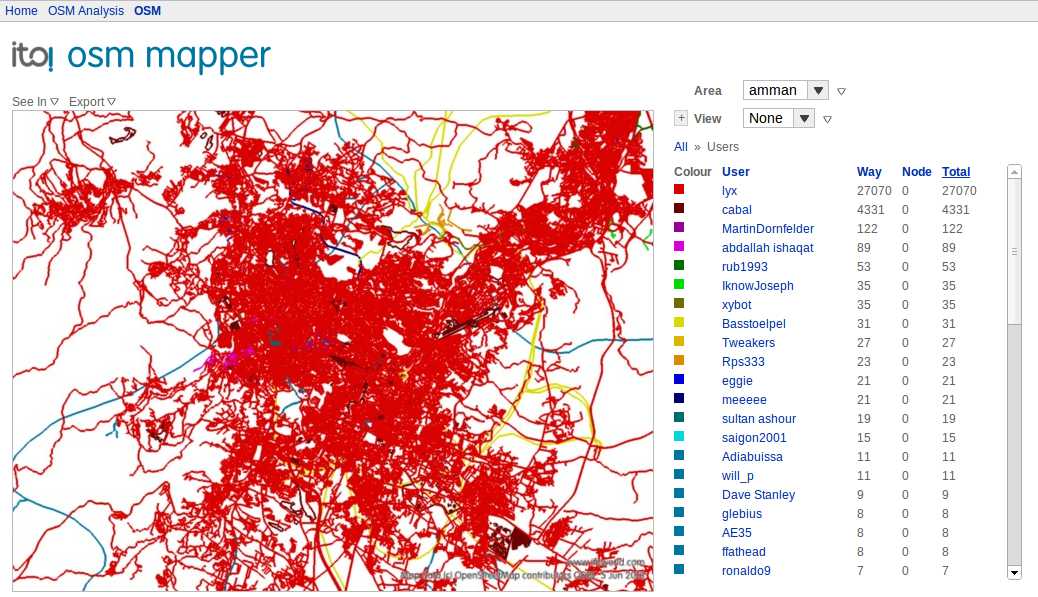Open user Dave Stanley
This screenshot has width=1038, height=597.
758,495
